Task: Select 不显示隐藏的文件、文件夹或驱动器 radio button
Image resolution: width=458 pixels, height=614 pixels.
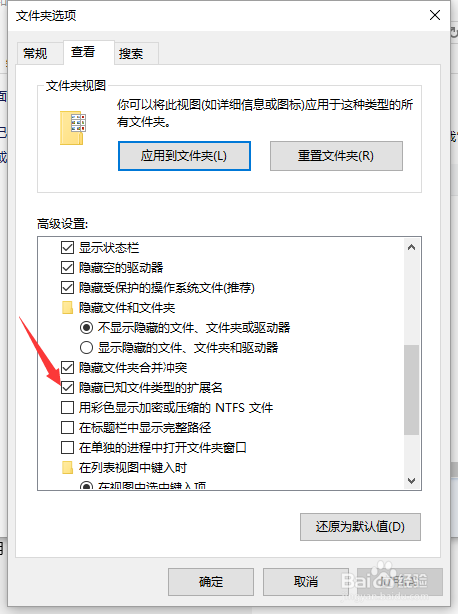Action: tap(86, 327)
